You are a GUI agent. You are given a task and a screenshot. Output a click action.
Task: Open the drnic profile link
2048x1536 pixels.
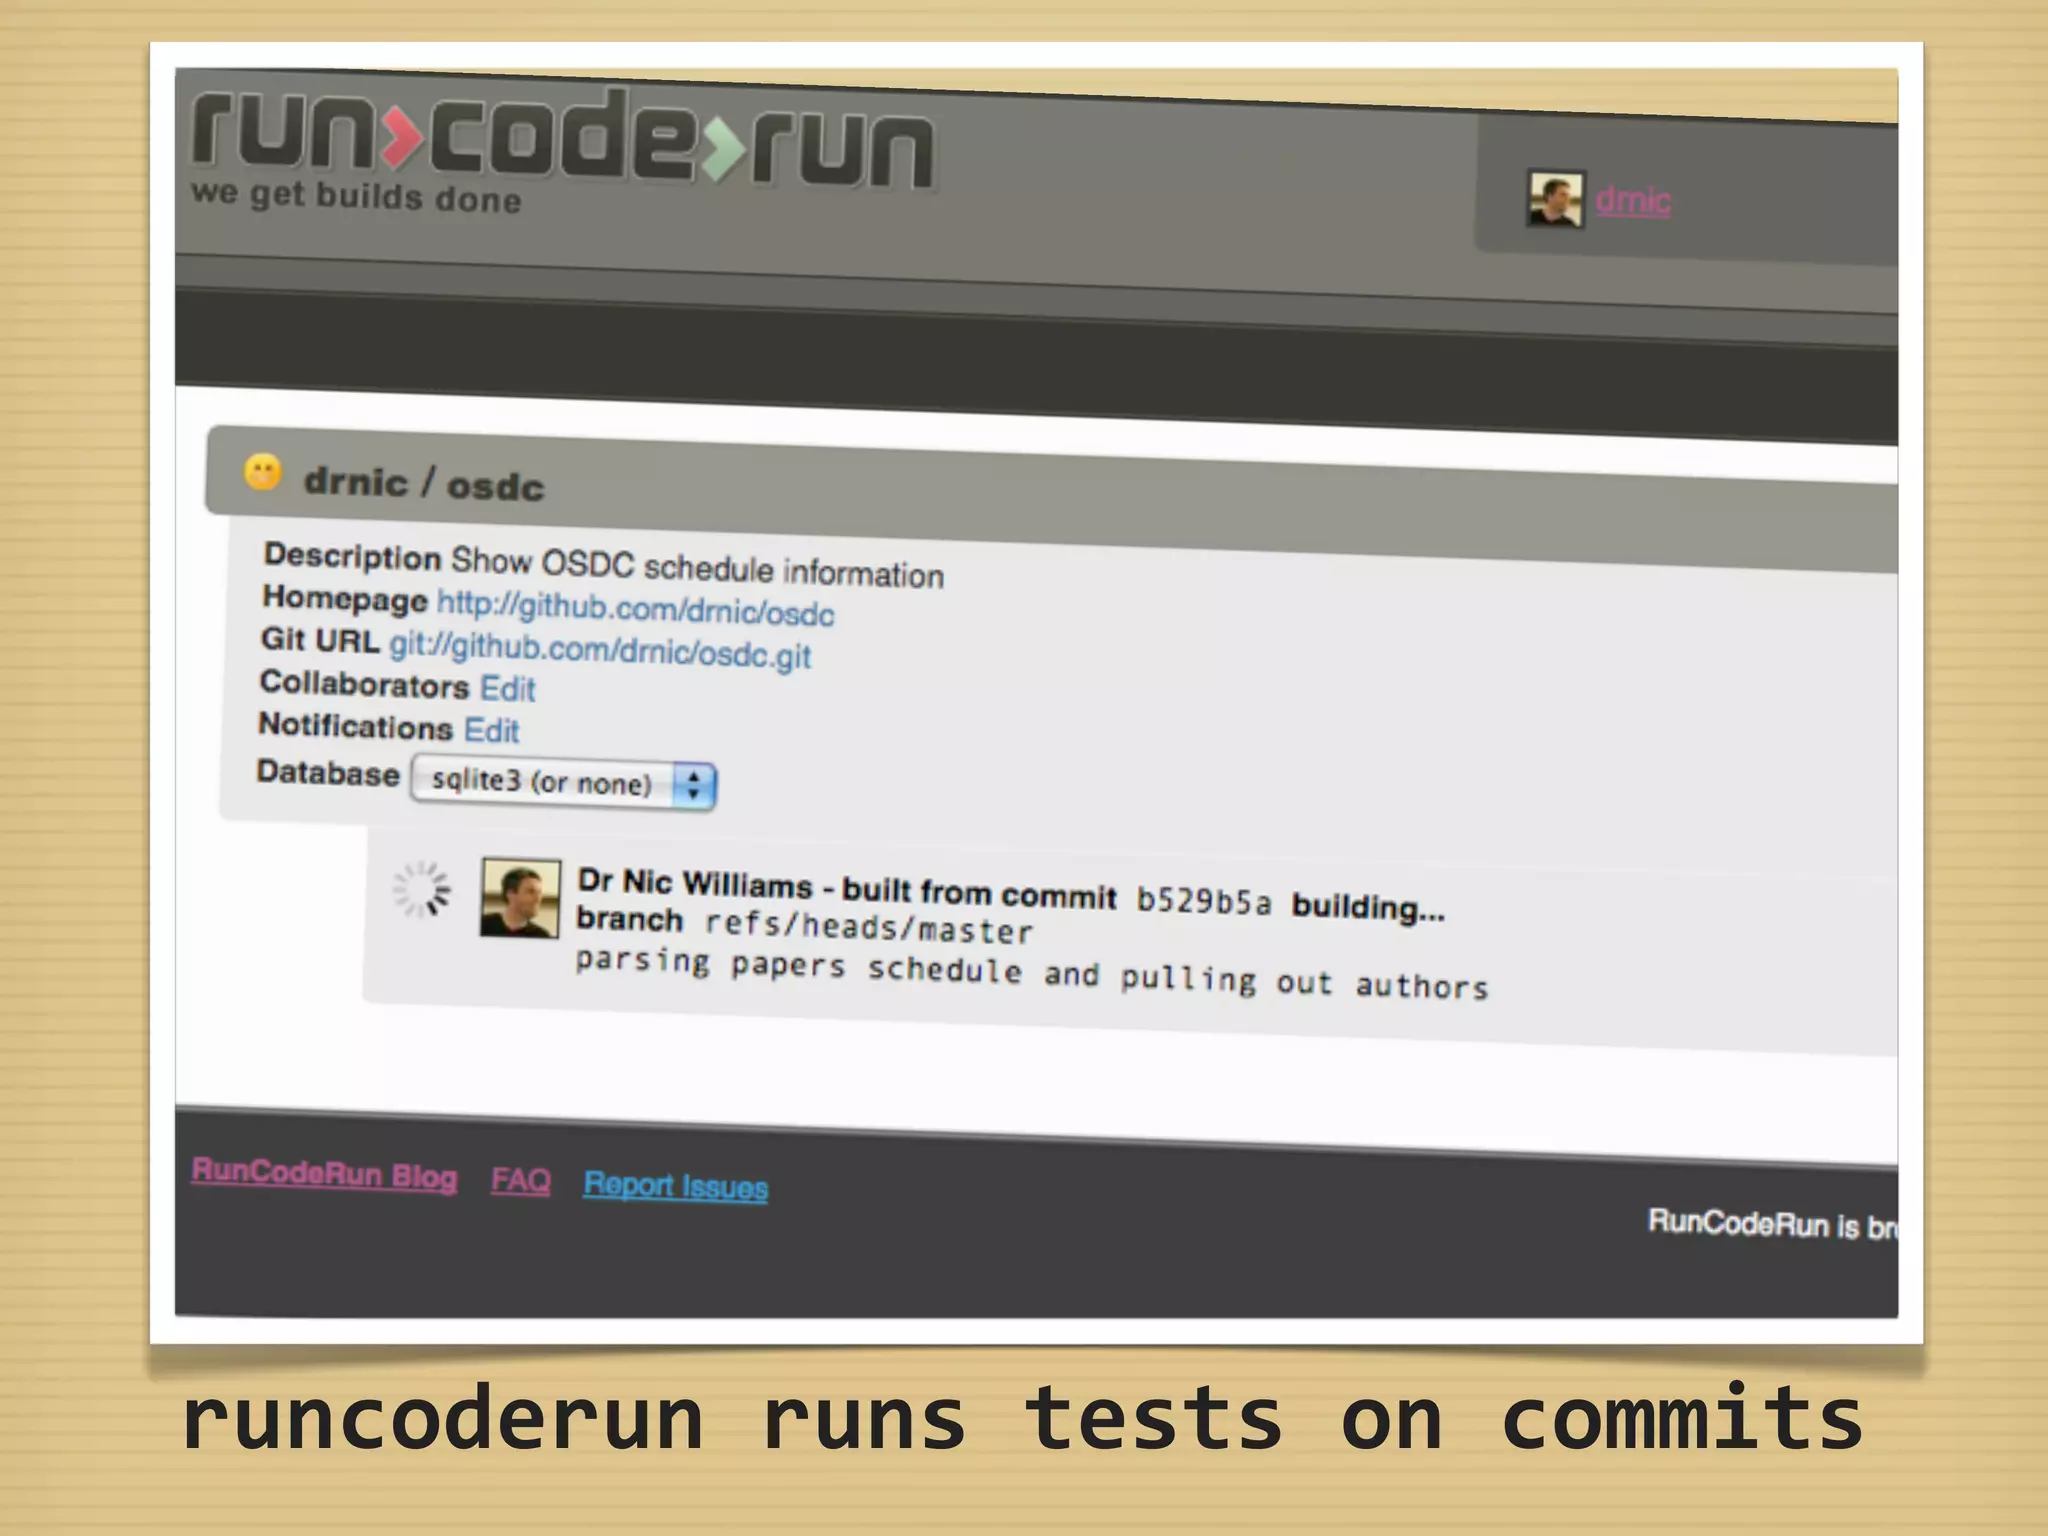coord(1633,201)
